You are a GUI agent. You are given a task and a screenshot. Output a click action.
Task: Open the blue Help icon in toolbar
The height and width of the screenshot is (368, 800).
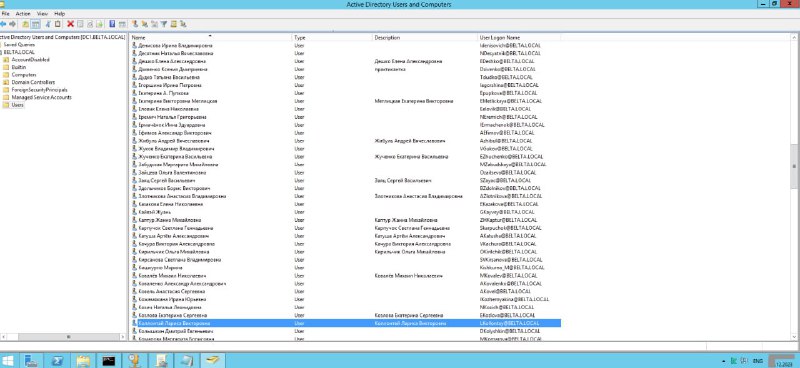pyautogui.click(x=112, y=24)
